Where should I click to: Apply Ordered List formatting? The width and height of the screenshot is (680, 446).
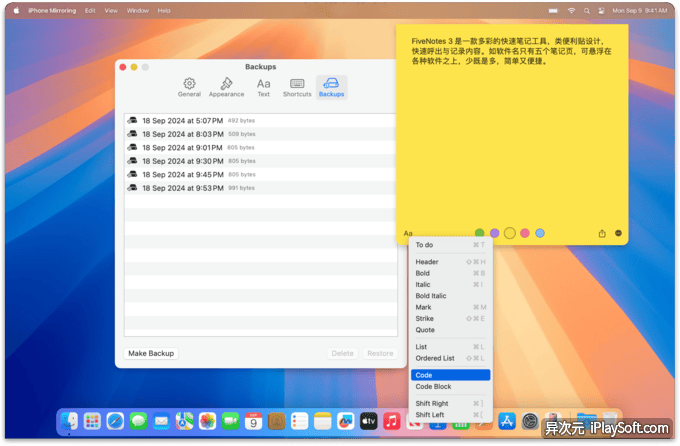(x=433, y=358)
